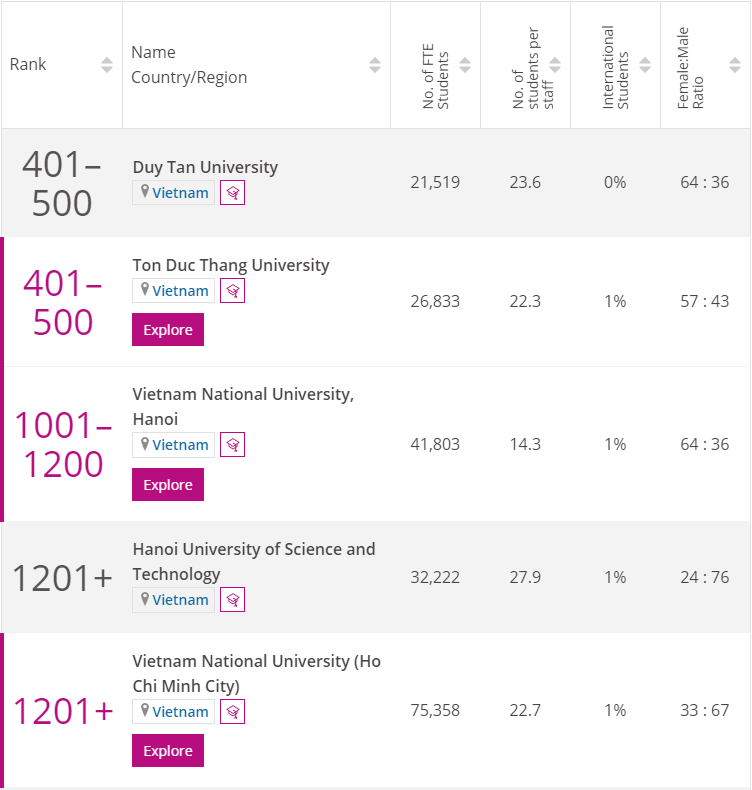This screenshot has width=752, height=790.
Task: Explore Vietnam National University, Hanoi
Action: tap(168, 485)
